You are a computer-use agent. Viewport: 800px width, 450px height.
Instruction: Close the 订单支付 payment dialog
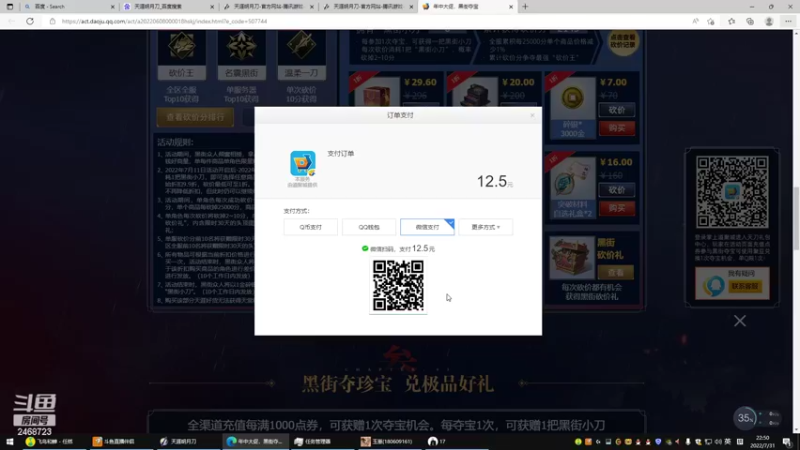[x=532, y=115]
